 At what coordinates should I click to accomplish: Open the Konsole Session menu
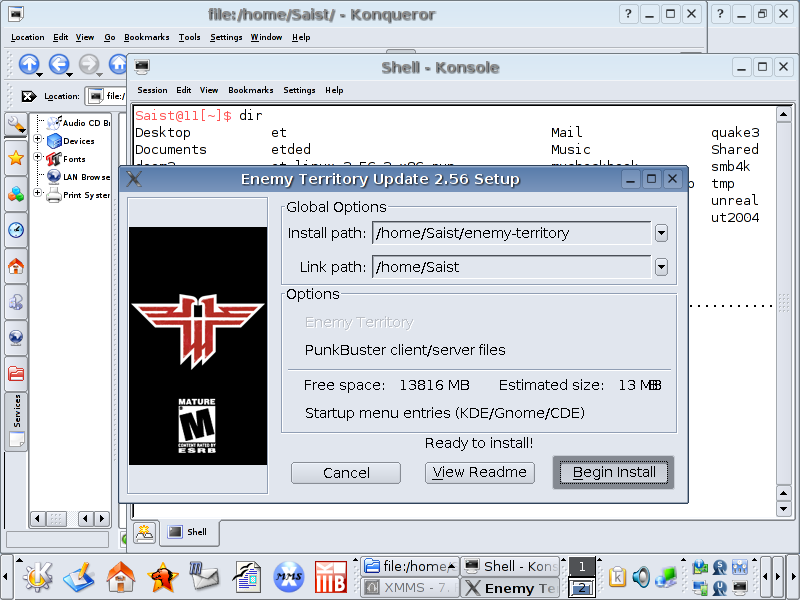point(152,90)
